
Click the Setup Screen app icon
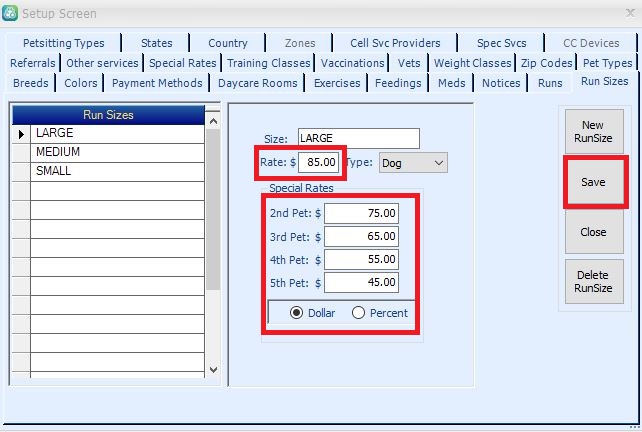point(11,13)
